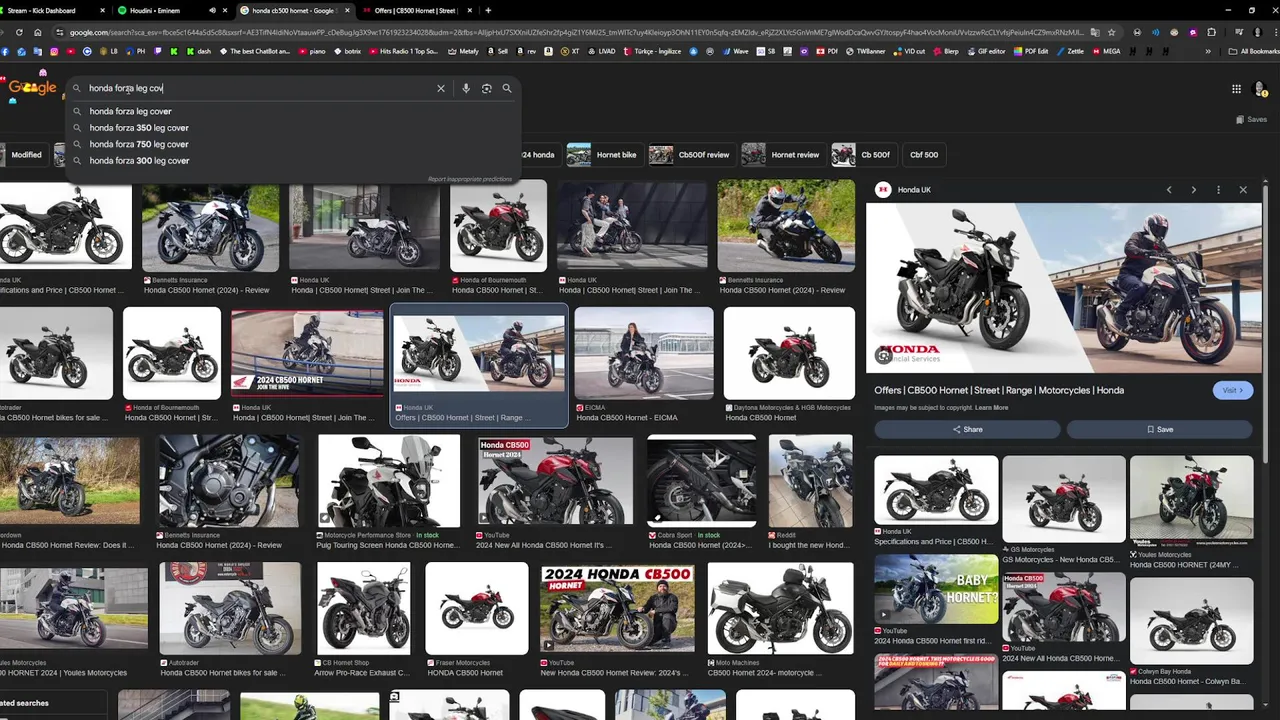This screenshot has width=1280, height=720.
Task: Go to previous image in preview panel
Action: [1169, 190]
